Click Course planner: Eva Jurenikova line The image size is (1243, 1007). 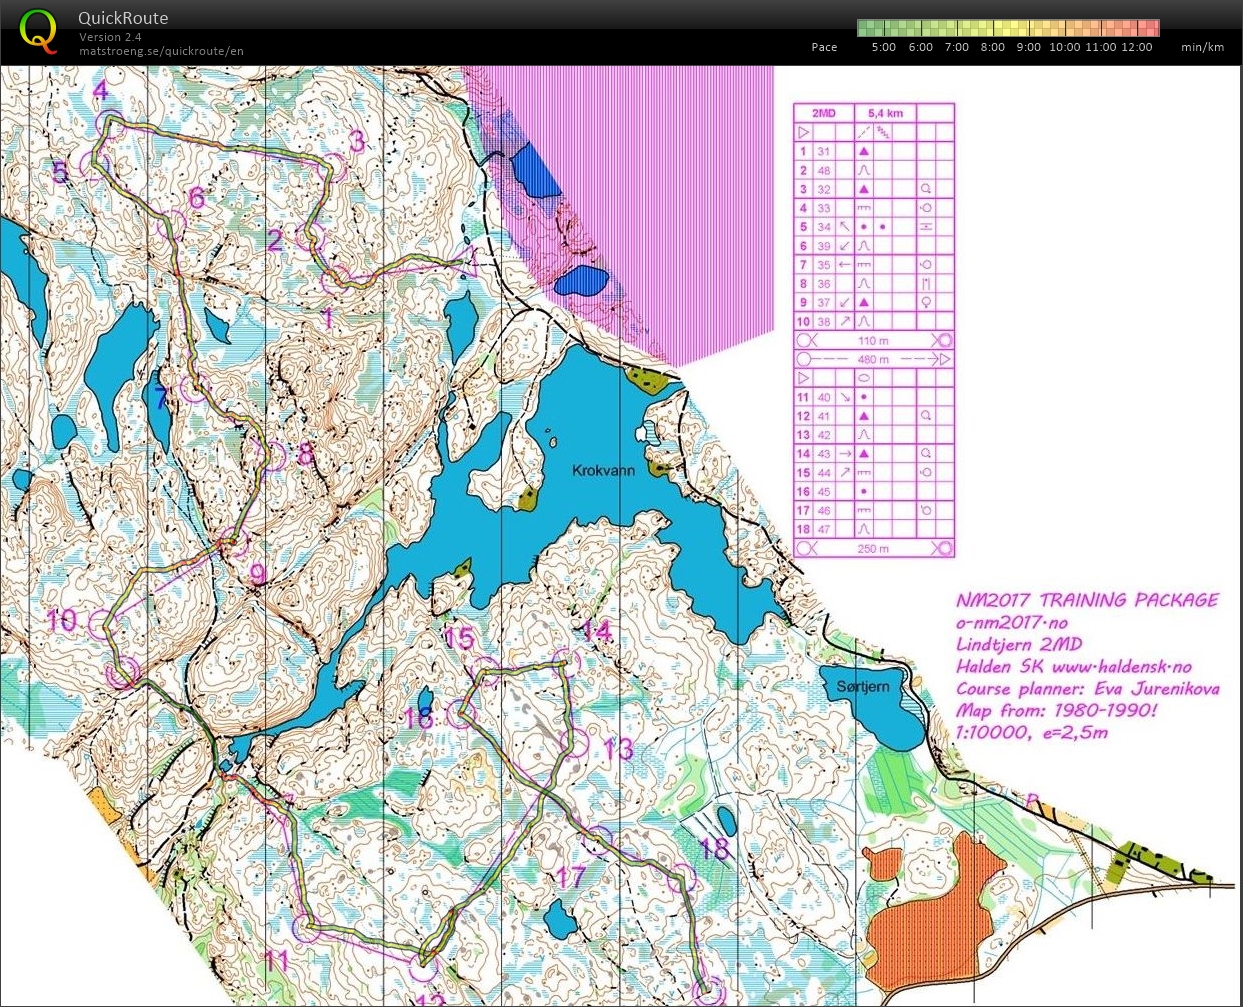coord(1087,689)
